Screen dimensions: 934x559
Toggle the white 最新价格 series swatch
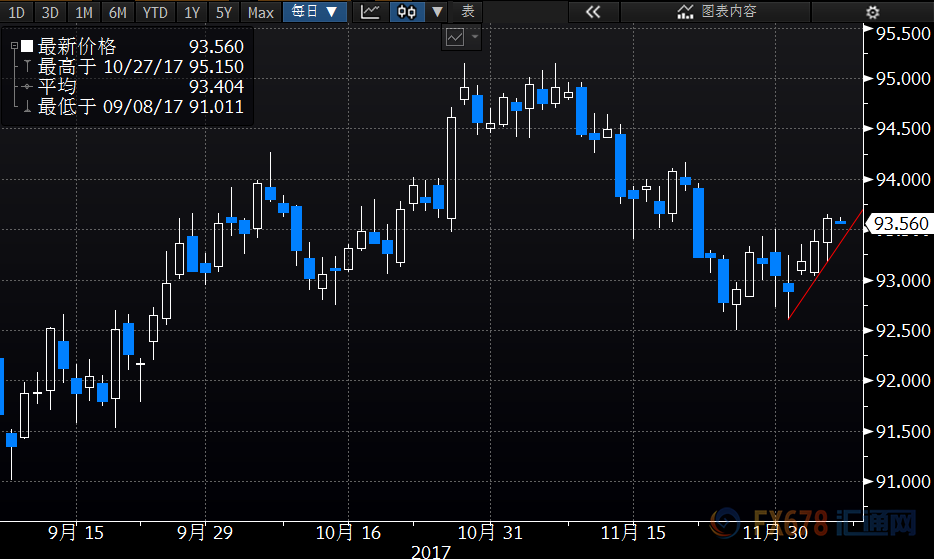27,47
